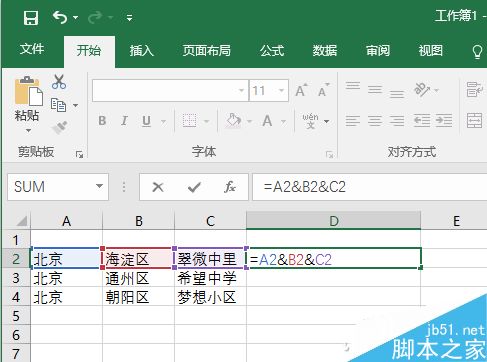
Task: Click the Middle Align icon
Action: pos(375,89)
